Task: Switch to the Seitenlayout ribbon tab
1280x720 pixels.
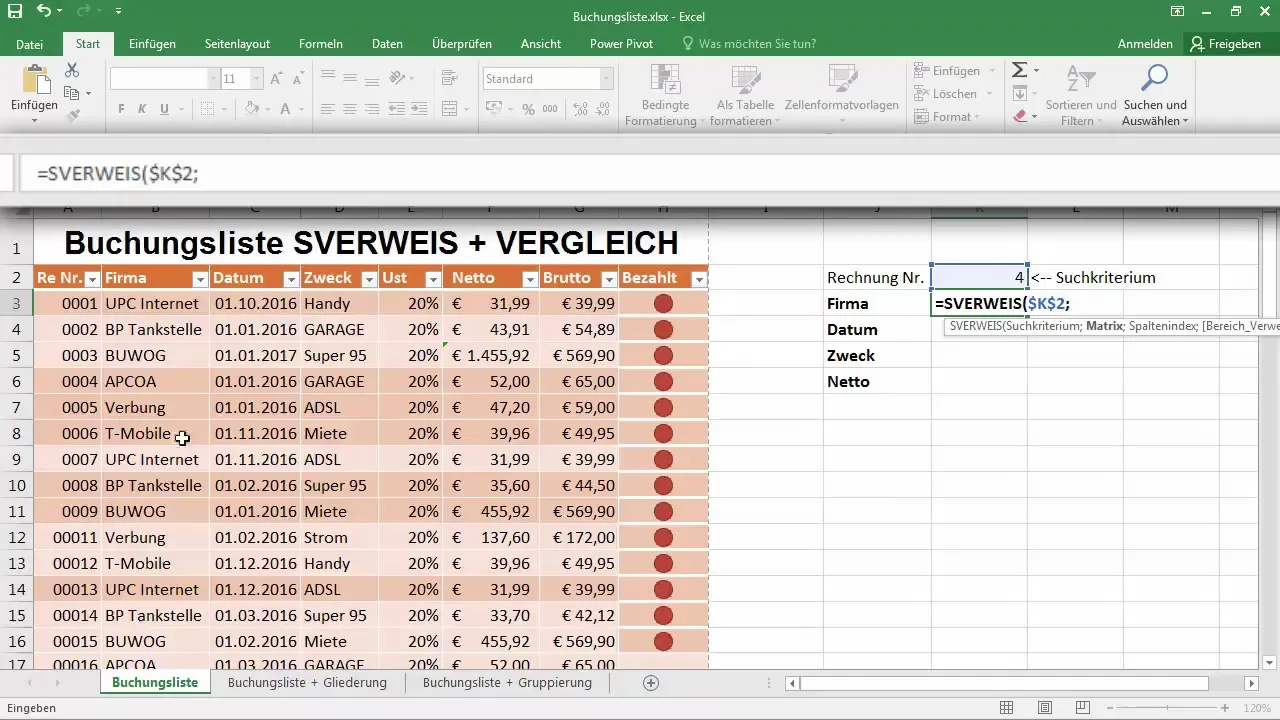Action: point(237,44)
